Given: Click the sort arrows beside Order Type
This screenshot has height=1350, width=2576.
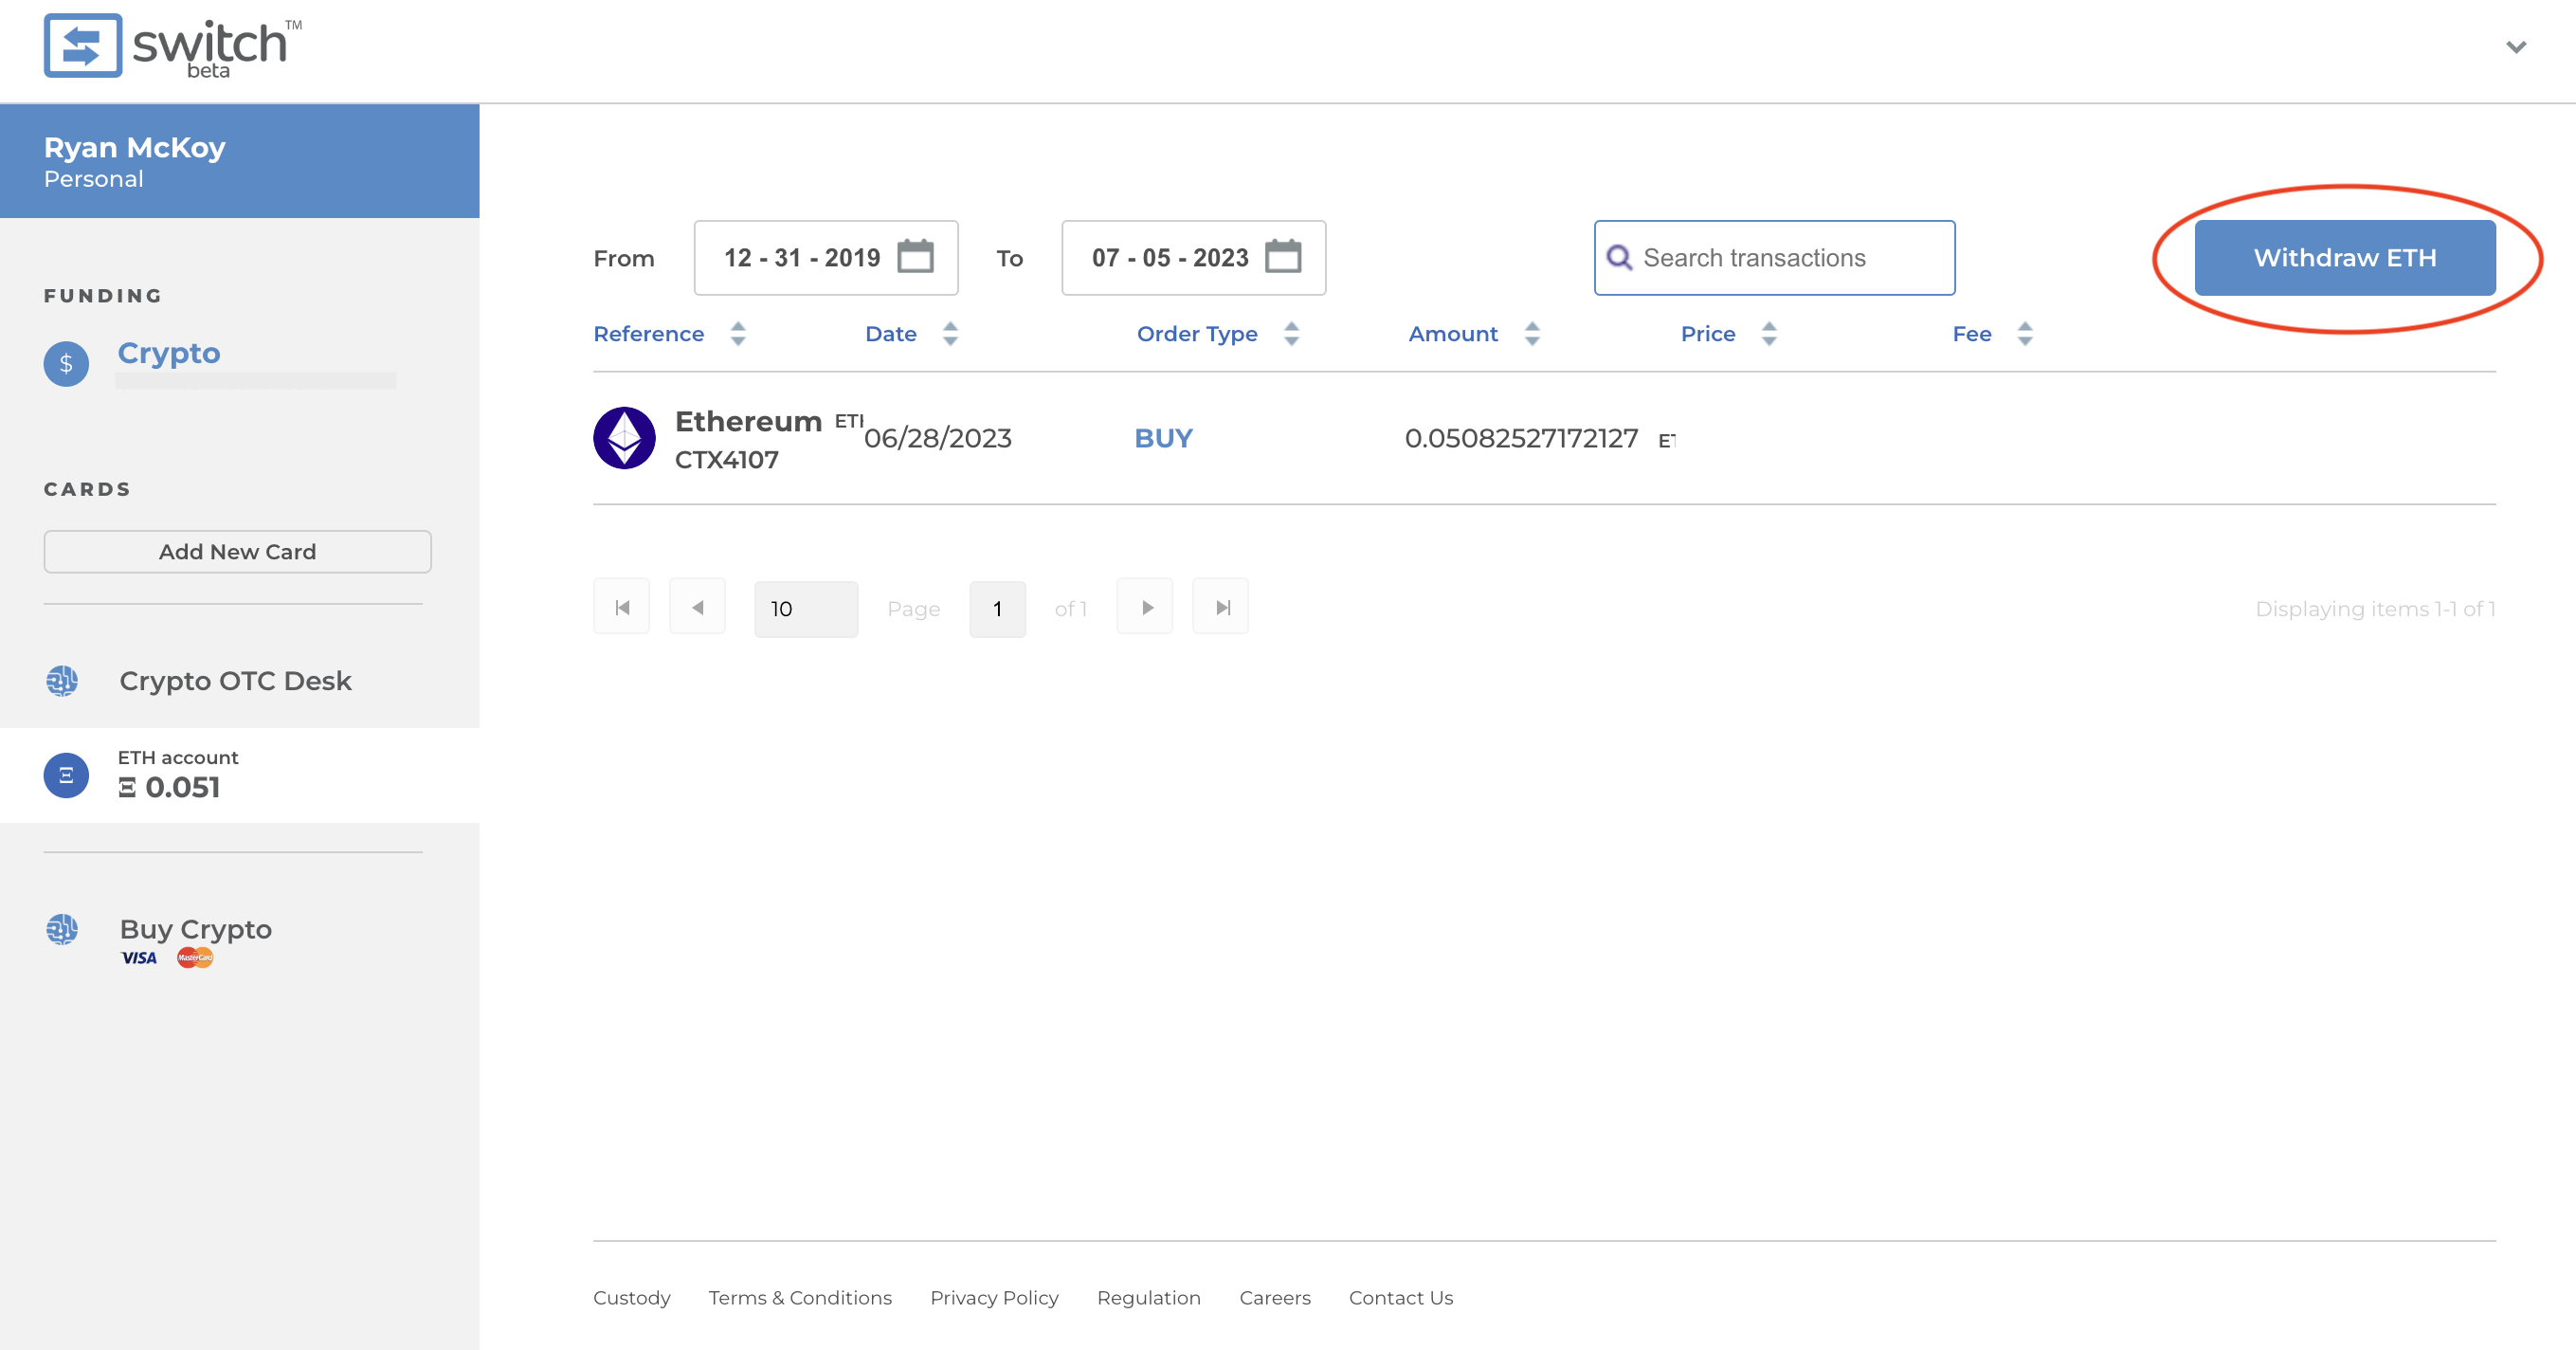Looking at the screenshot, I should [x=1291, y=334].
